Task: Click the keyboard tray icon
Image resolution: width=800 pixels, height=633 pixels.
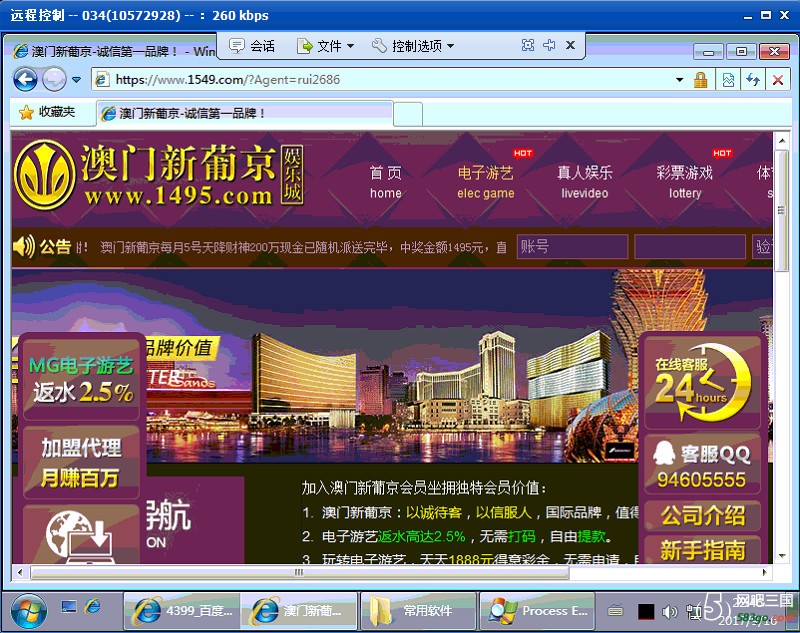Action: tap(616, 611)
